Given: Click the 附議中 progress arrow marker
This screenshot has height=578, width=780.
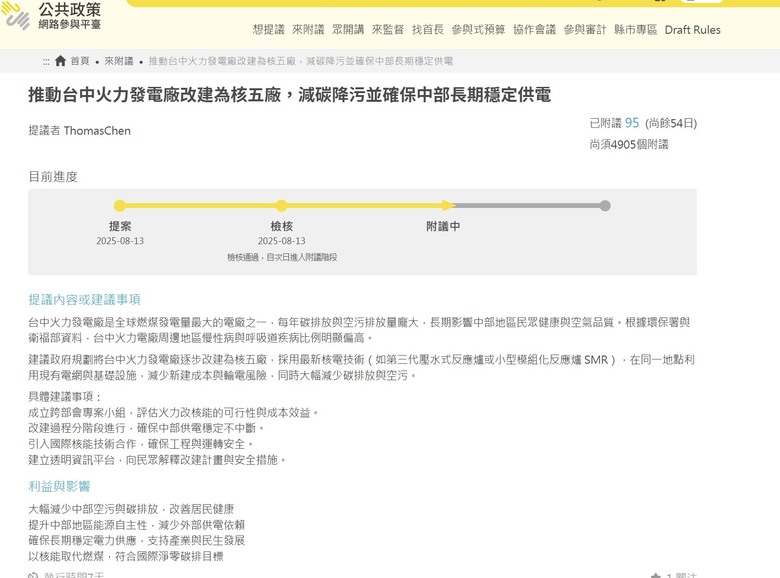Looking at the screenshot, I should point(448,205).
